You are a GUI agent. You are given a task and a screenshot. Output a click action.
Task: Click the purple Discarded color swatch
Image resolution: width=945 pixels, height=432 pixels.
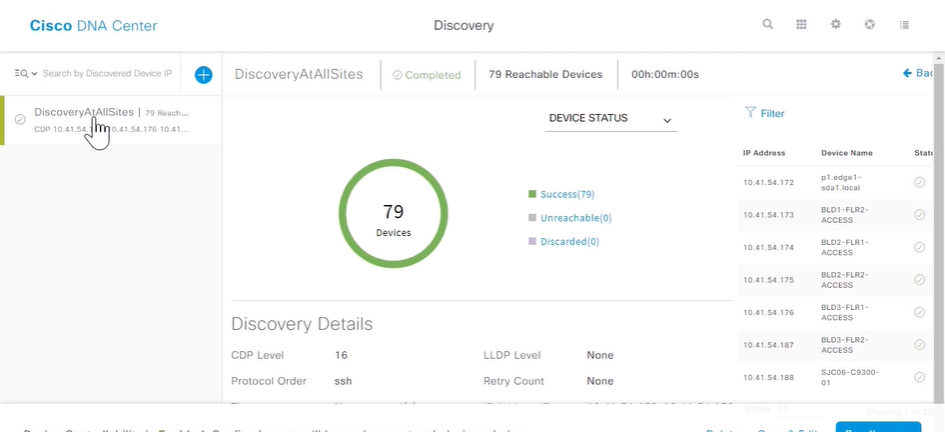click(x=532, y=242)
